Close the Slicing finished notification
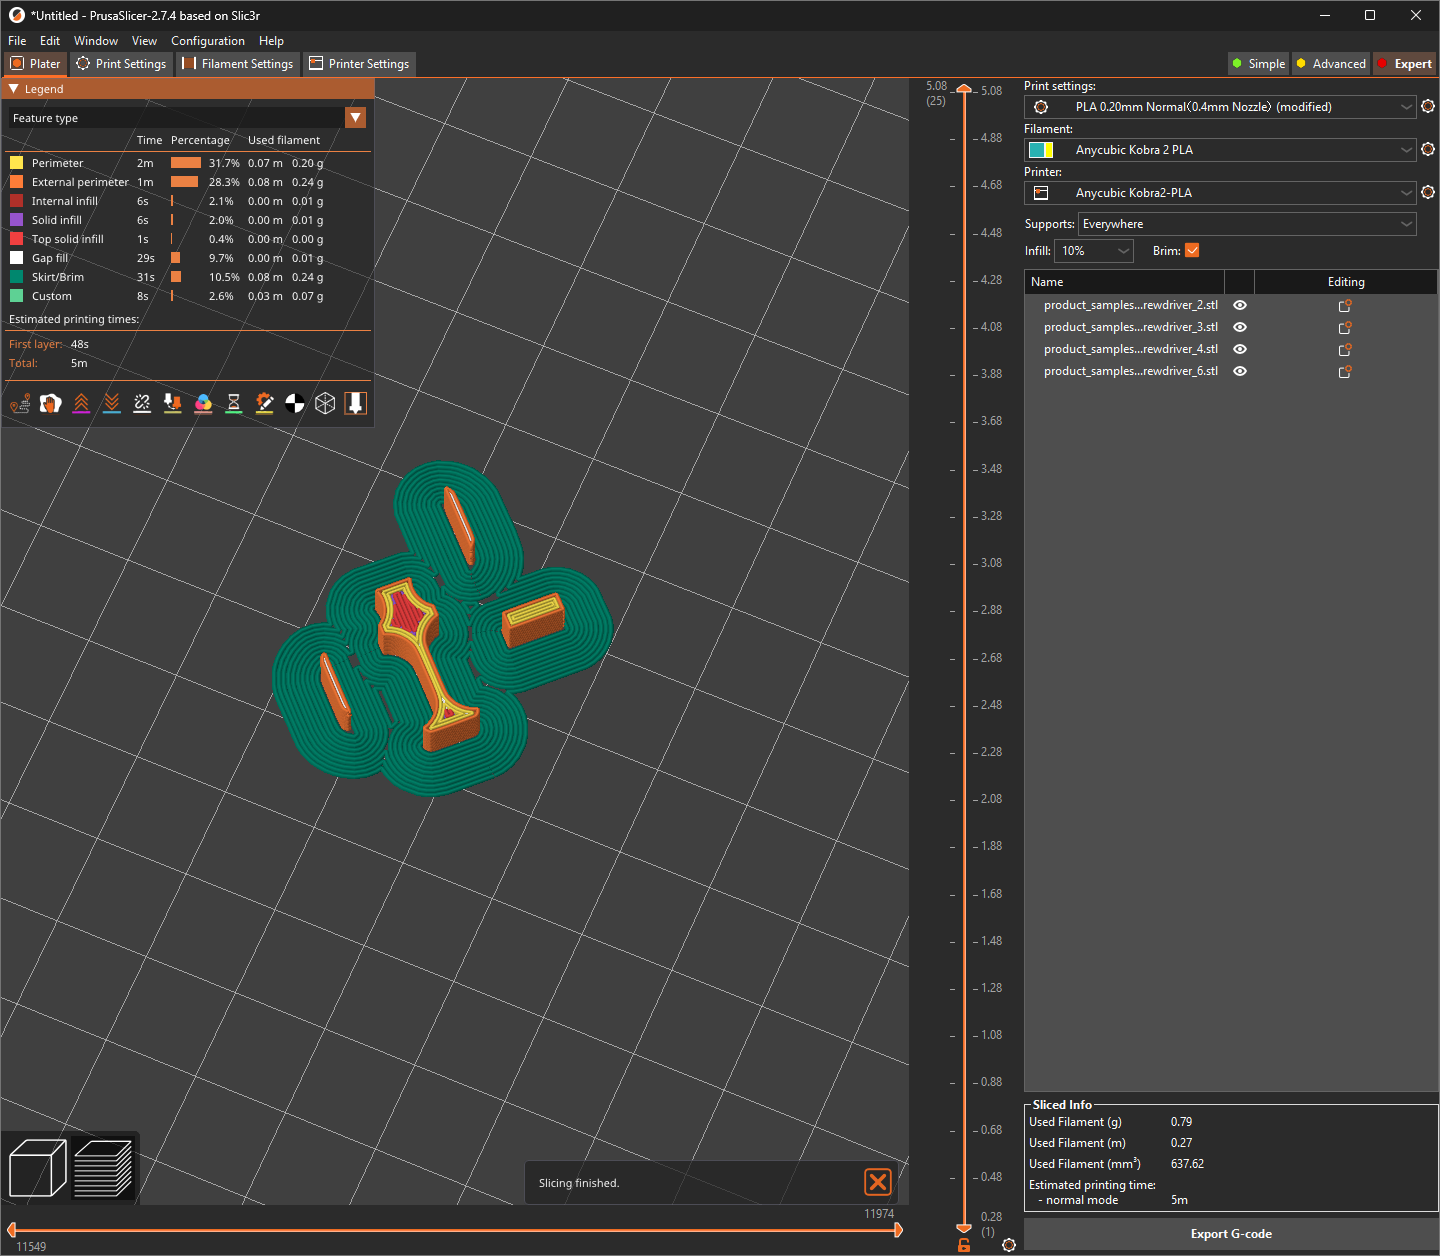1440x1256 pixels. pos(878,1182)
